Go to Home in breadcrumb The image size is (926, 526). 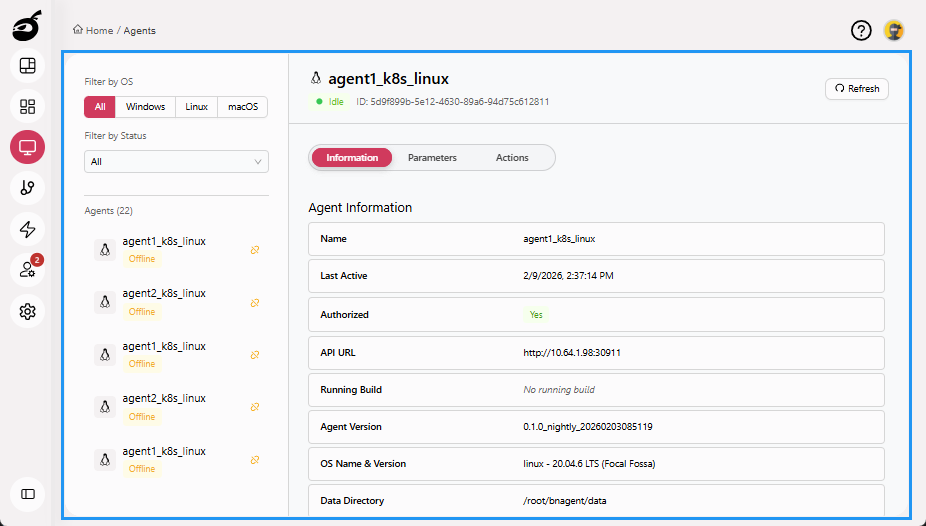coord(93,31)
